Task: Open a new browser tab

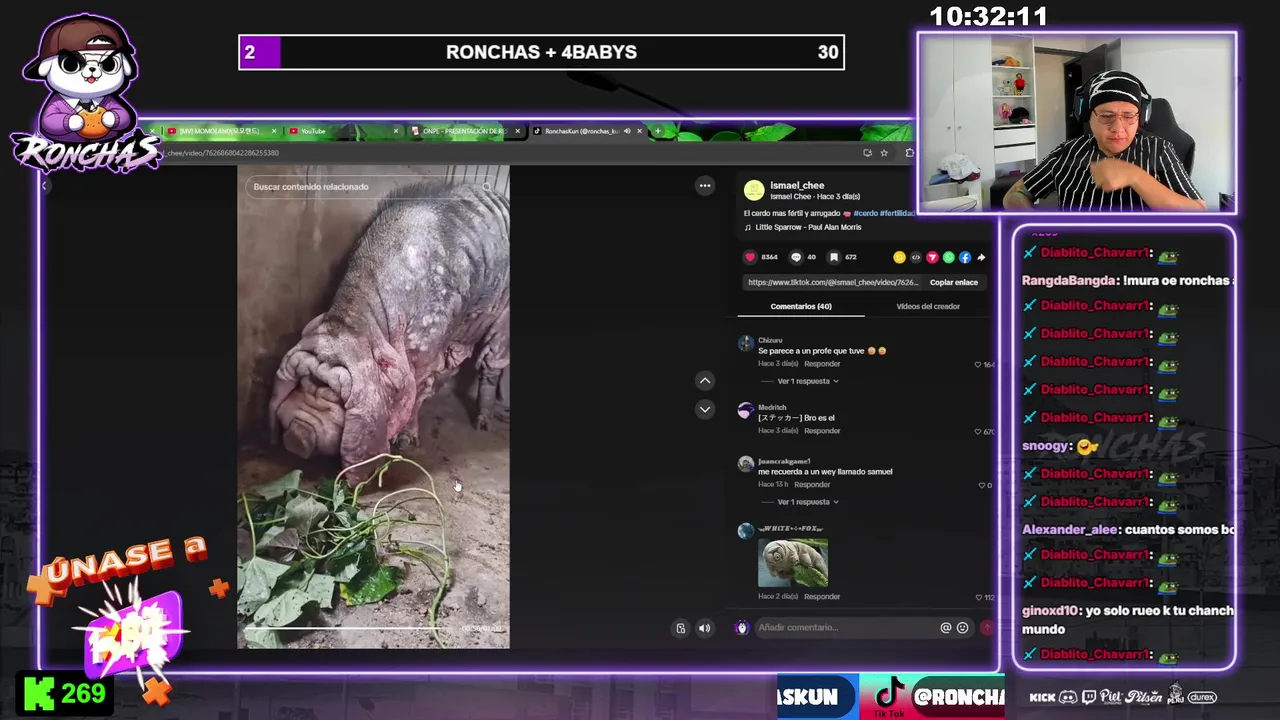Action: coord(657,131)
